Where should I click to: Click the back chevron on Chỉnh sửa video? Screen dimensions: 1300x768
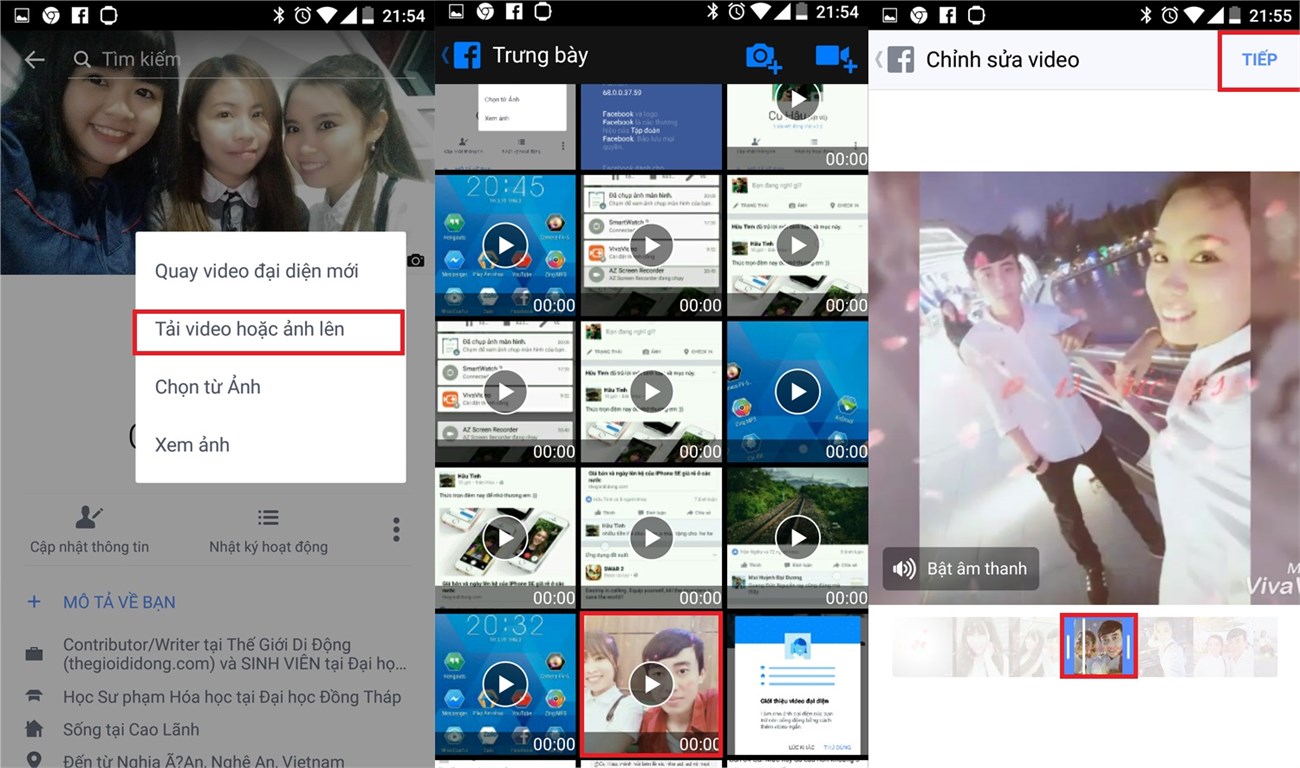tap(880, 59)
